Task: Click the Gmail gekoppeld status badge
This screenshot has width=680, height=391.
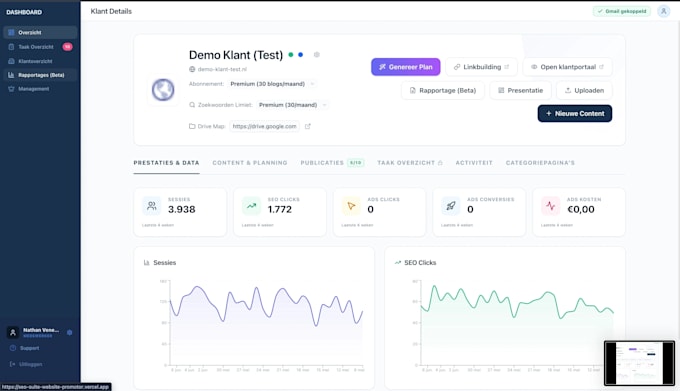Action: pos(621,11)
